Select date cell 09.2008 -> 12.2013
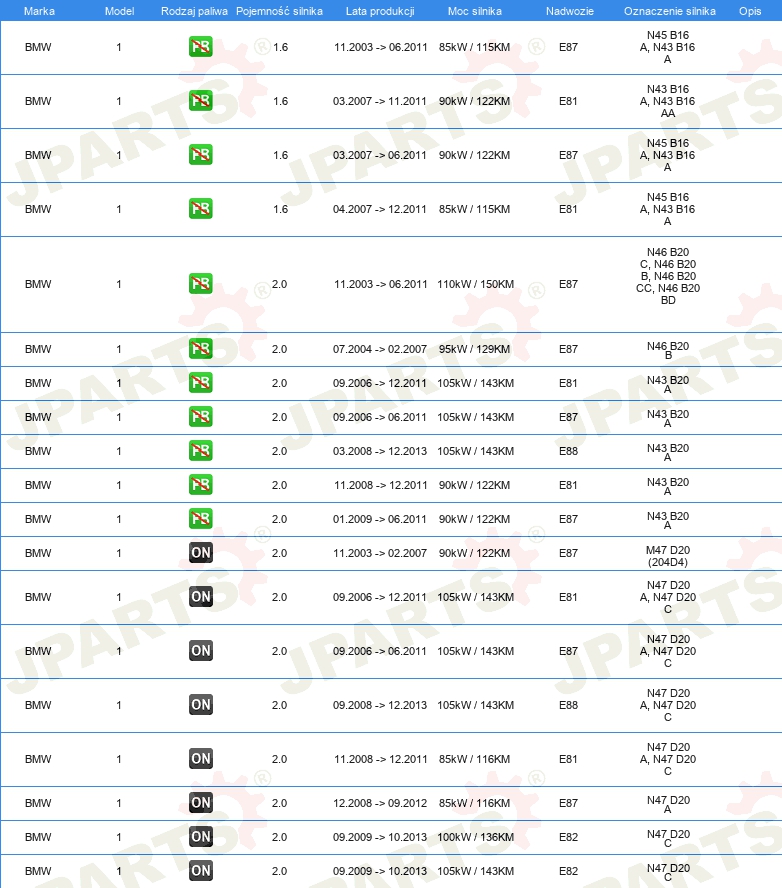This screenshot has width=782, height=888. (379, 705)
